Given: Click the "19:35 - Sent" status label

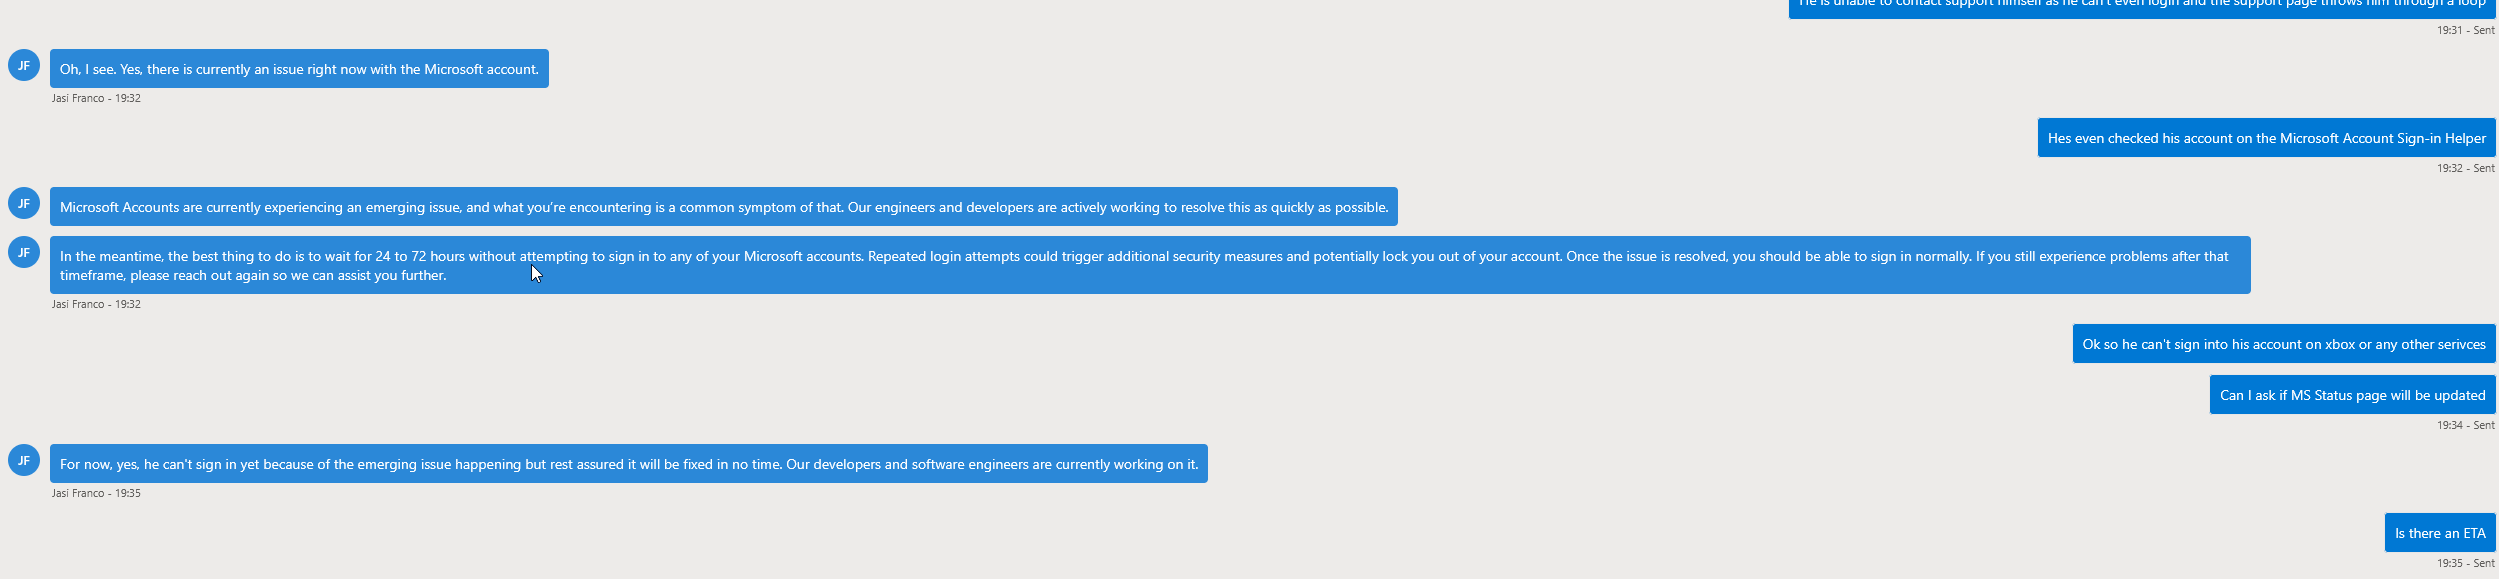Looking at the screenshot, I should tap(2465, 564).
